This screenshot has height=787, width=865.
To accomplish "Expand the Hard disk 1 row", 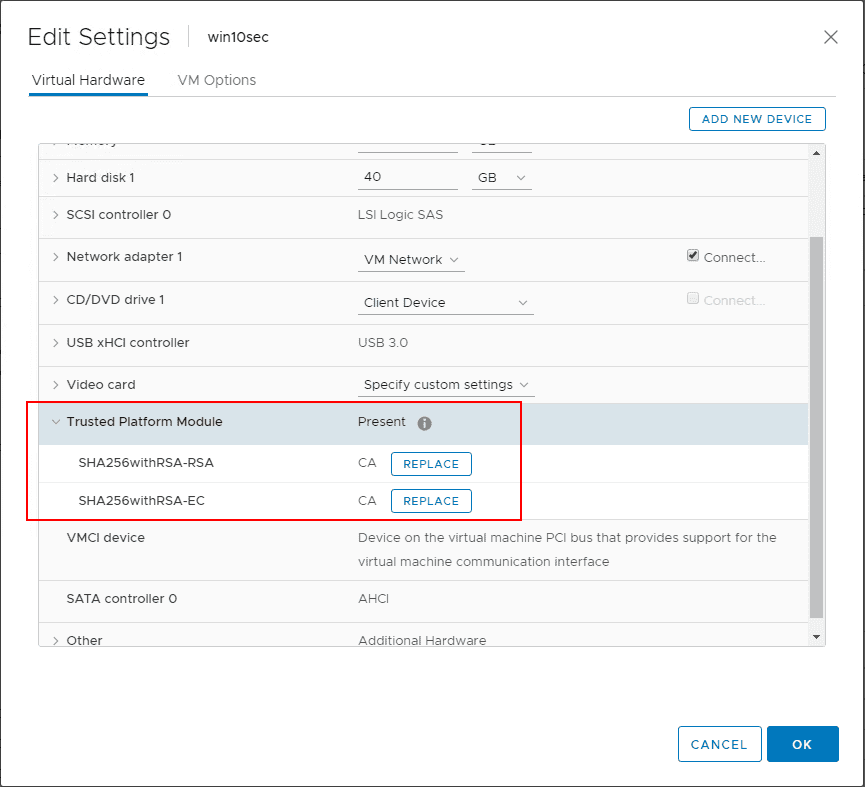I will point(56,178).
